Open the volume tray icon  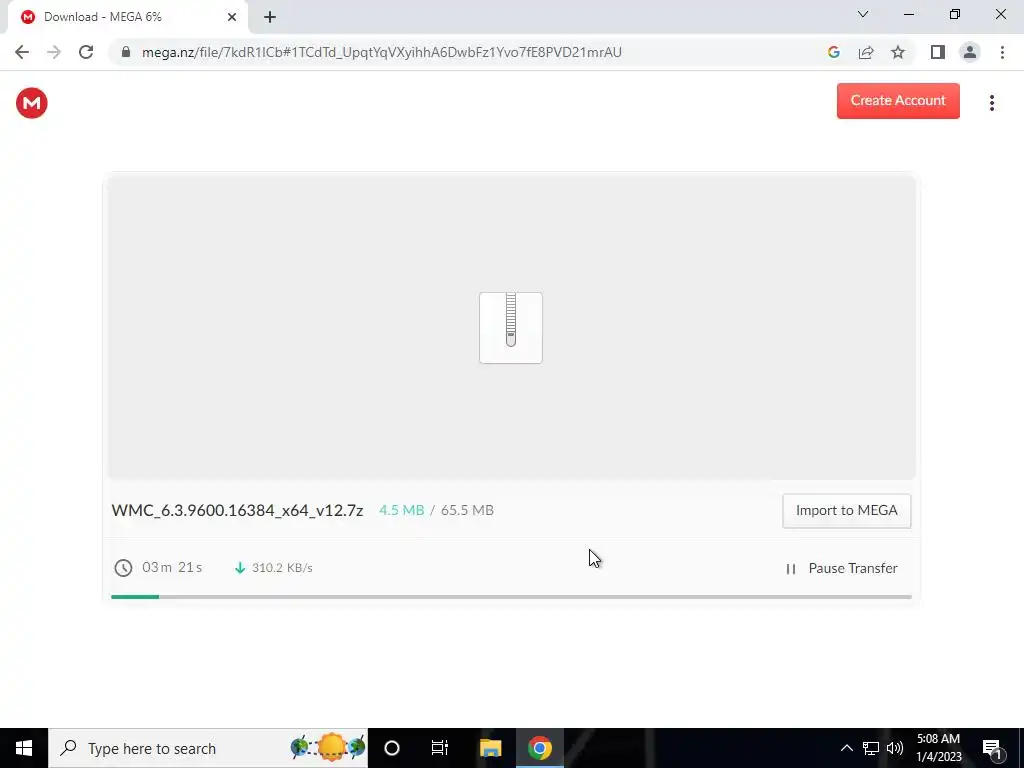coord(895,748)
